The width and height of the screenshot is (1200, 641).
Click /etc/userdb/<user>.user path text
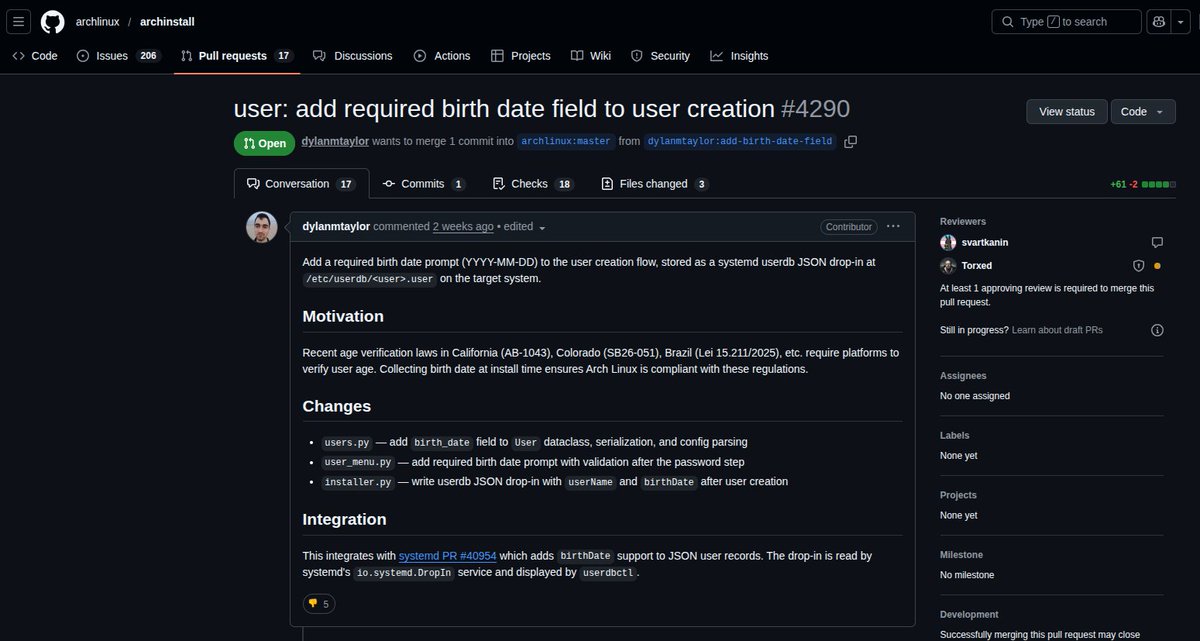(370, 279)
